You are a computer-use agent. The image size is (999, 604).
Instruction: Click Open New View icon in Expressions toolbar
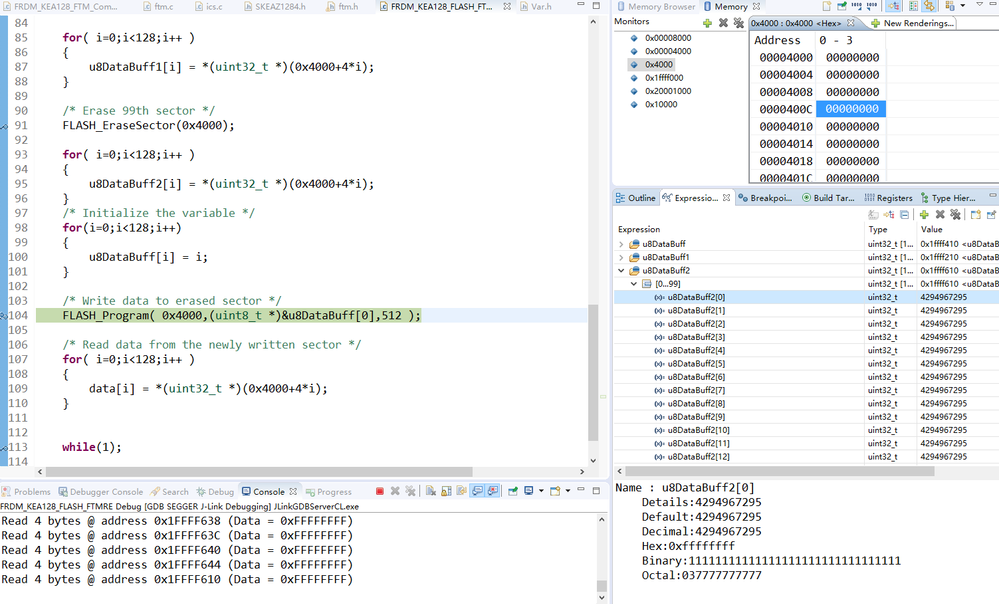[x=975, y=215]
